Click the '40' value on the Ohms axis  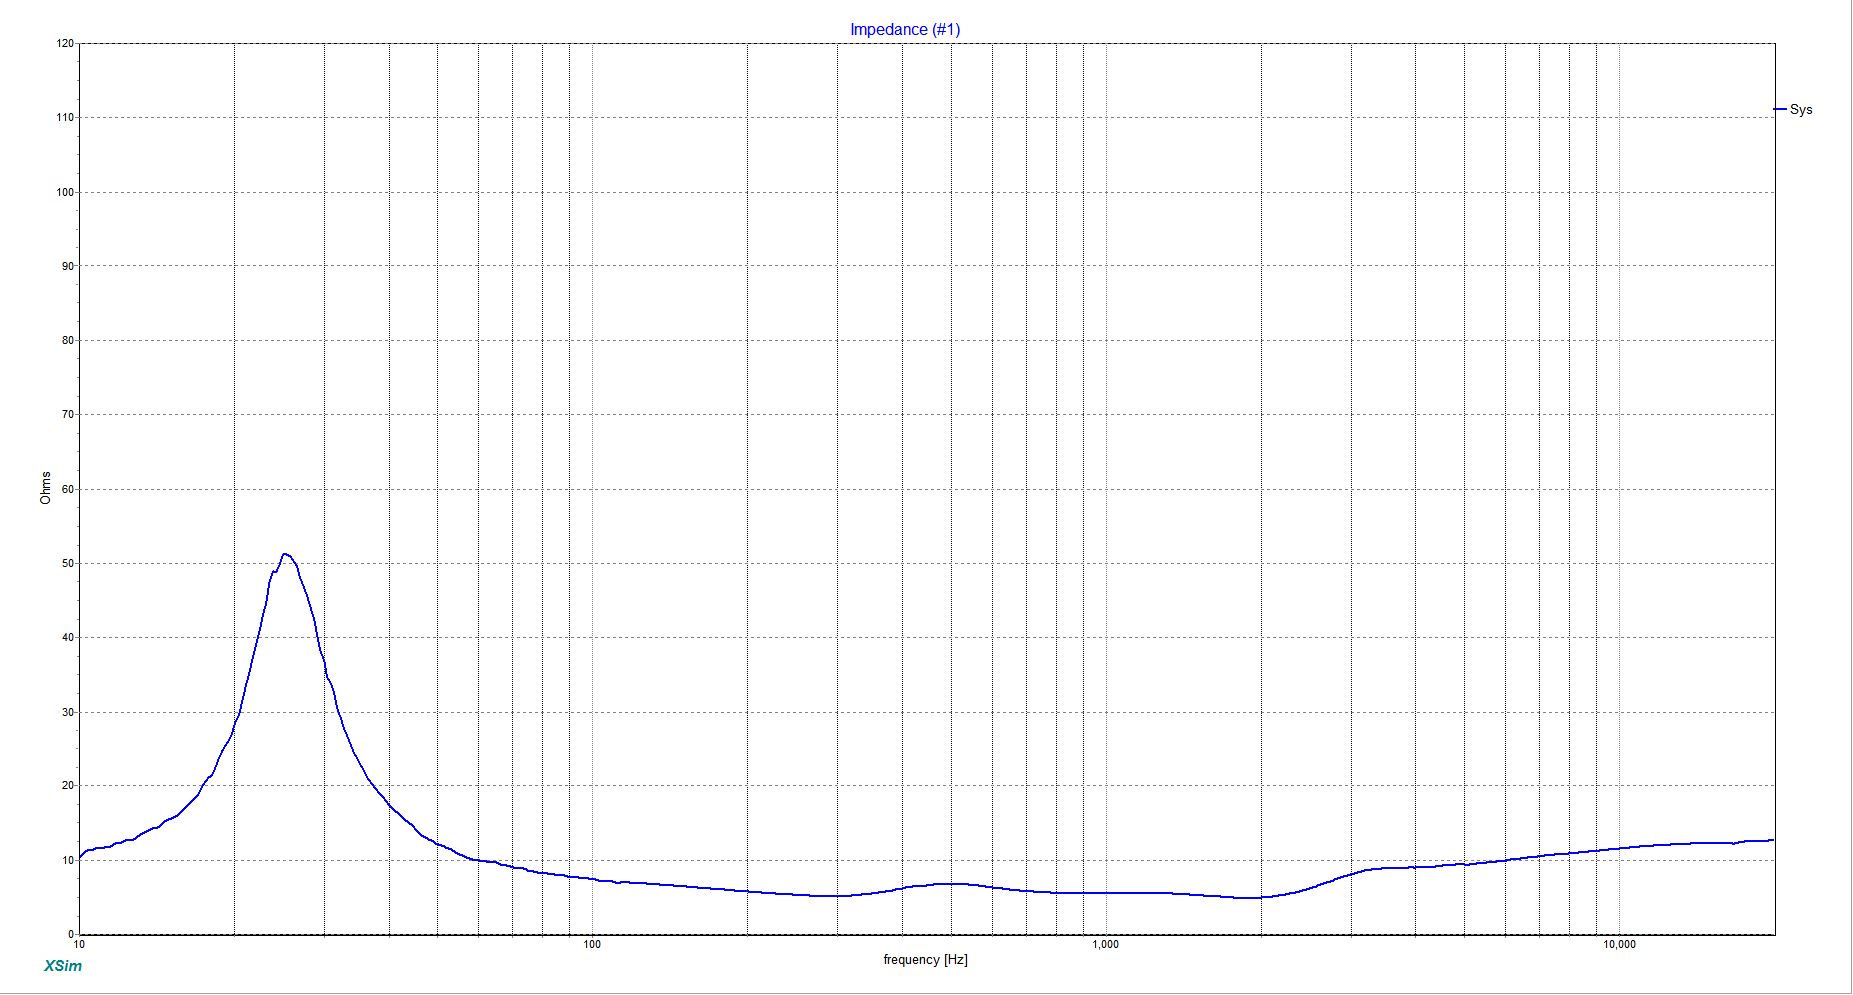tap(68, 637)
